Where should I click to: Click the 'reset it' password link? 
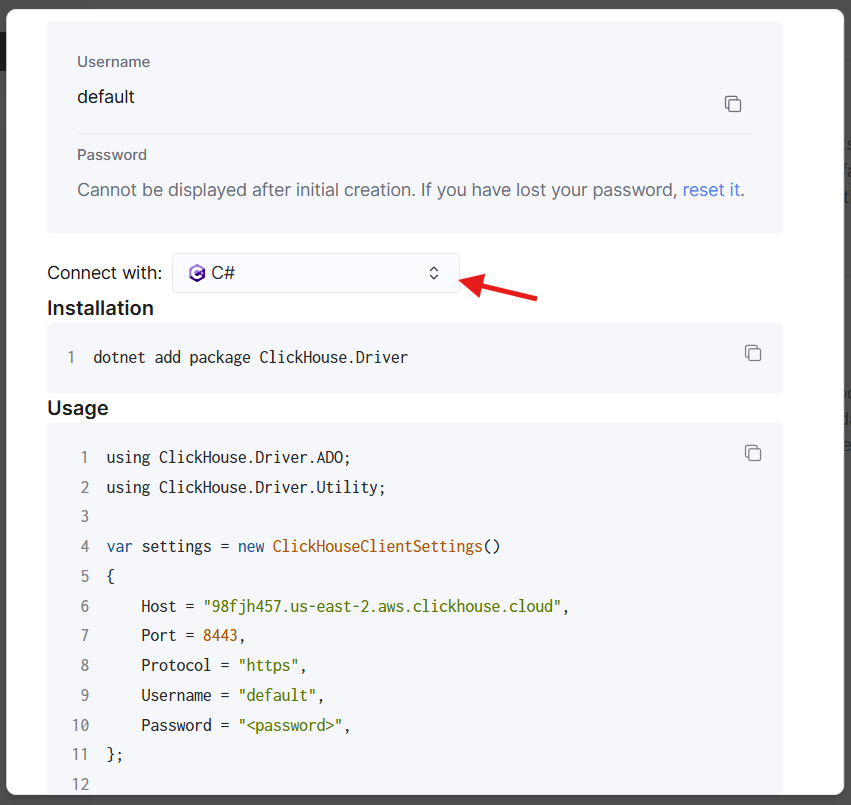coord(711,189)
